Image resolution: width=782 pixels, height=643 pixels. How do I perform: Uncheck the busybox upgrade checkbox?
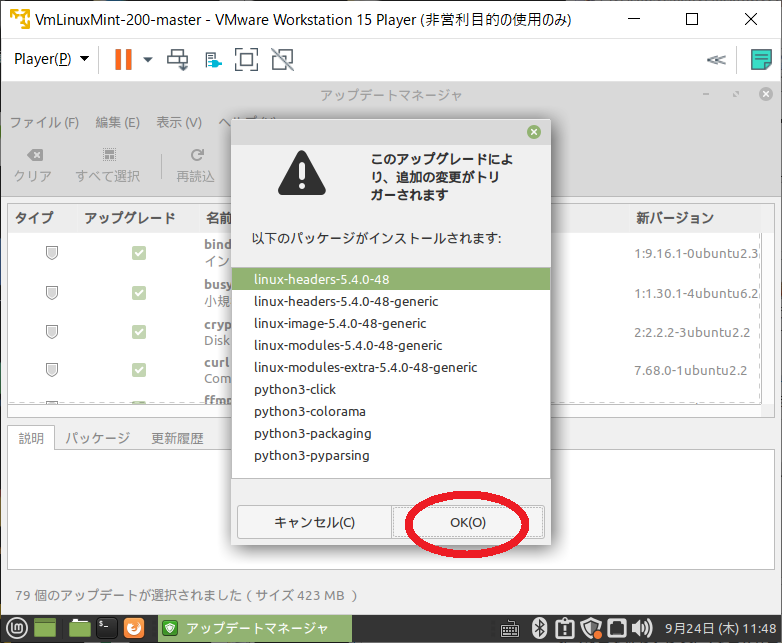click(139, 292)
